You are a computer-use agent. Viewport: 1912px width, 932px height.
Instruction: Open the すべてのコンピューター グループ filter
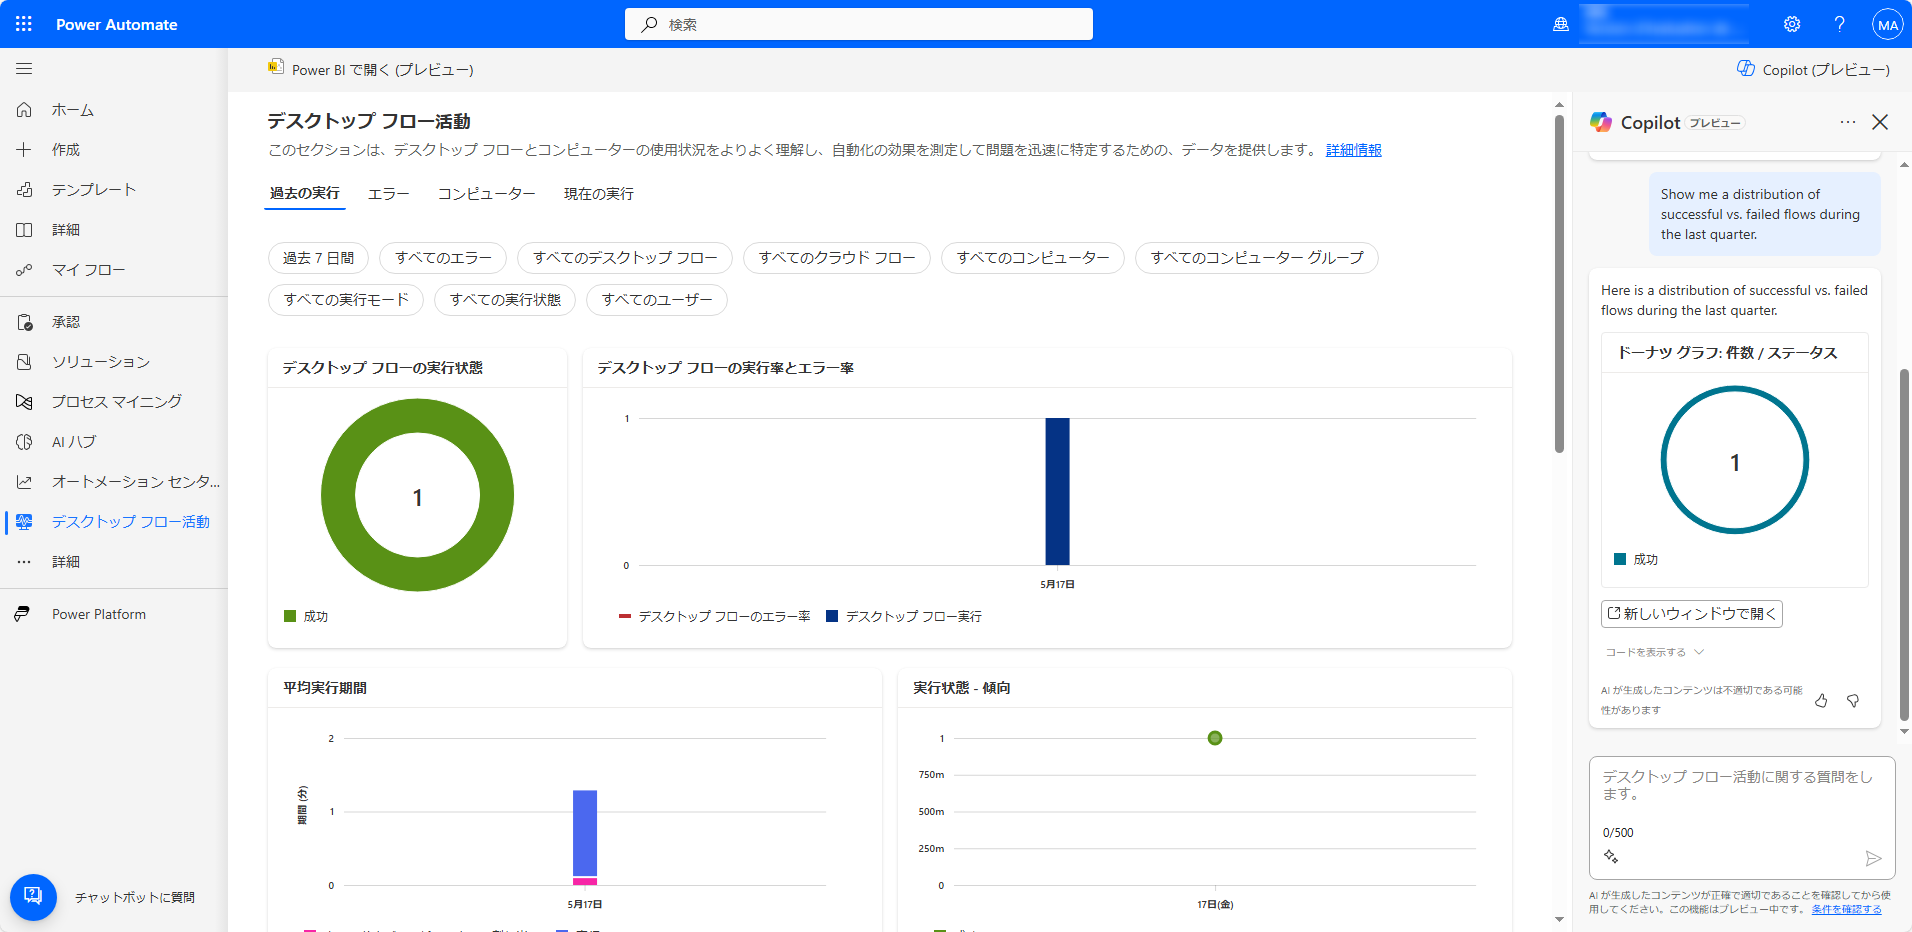(x=1257, y=258)
